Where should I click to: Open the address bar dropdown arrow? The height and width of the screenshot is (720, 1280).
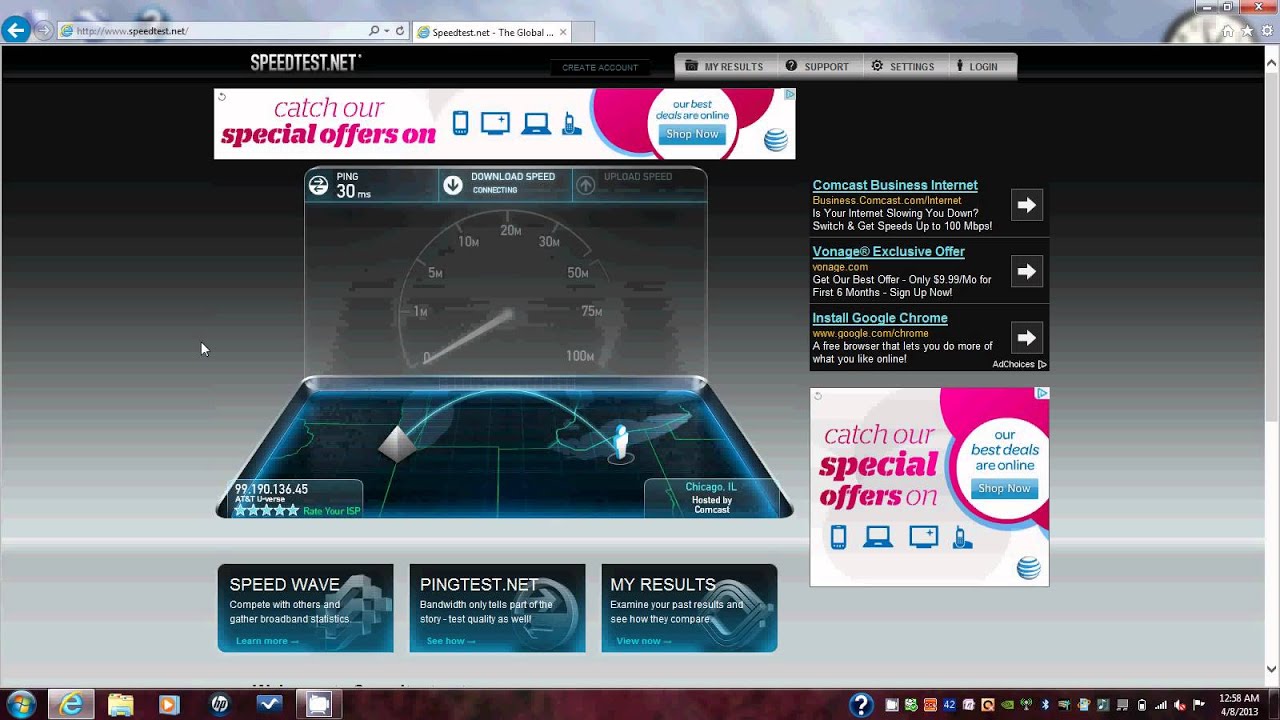[x=386, y=31]
